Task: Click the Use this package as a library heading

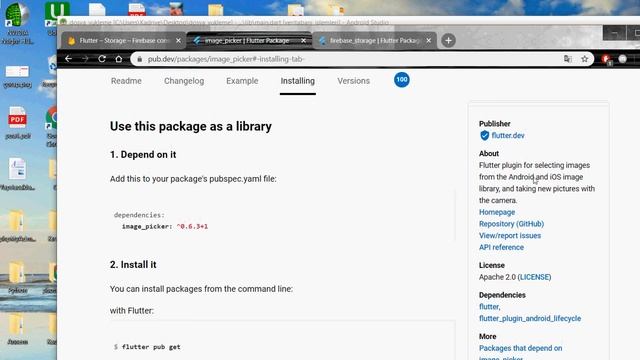Action: (191, 127)
